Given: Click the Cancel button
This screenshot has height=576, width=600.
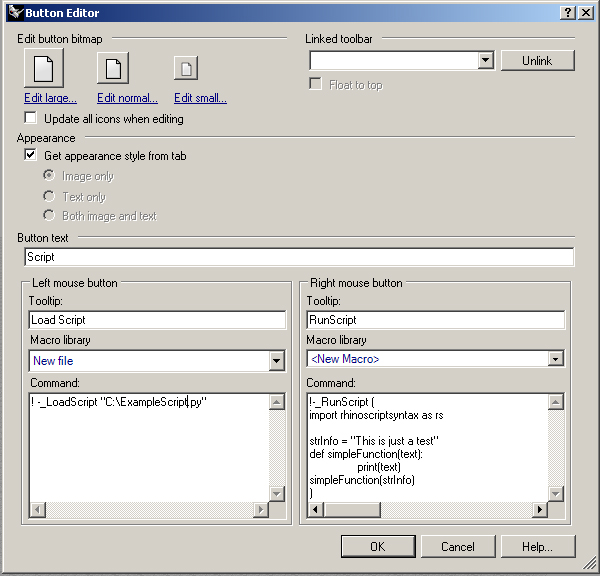Looking at the screenshot, I should (x=457, y=547).
